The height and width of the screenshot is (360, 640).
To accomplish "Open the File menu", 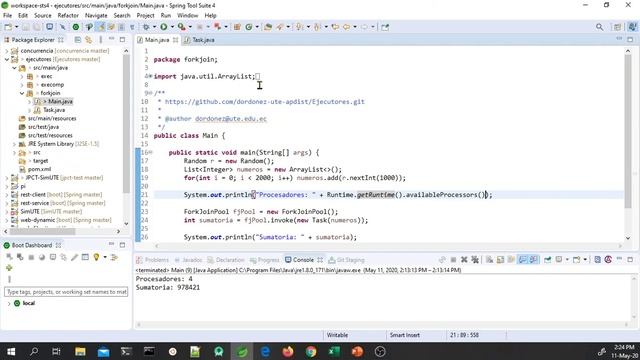I will click(7, 15).
